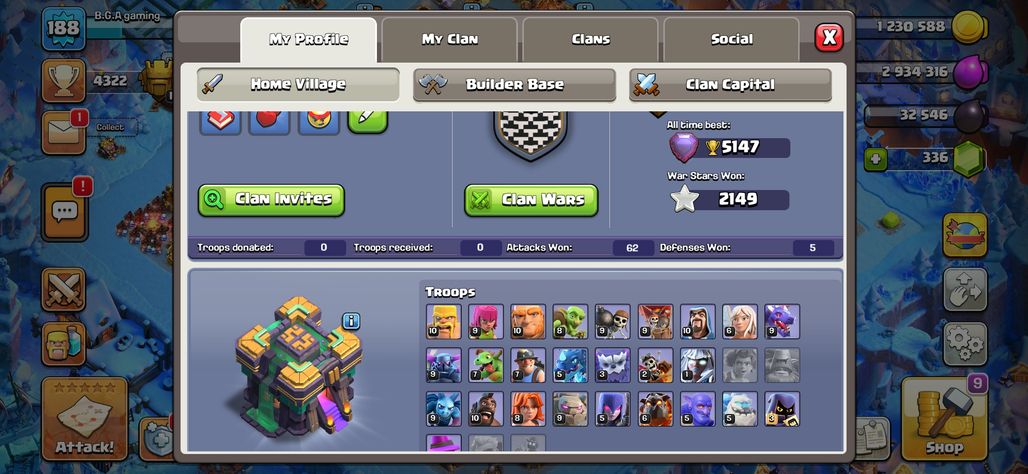1028x474 pixels.
Task: Select the Archer troop icon
Action: 486,321
